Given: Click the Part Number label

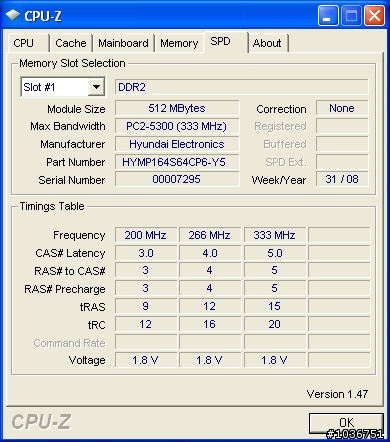Looking at the screenshot, I should coord(76,162).
